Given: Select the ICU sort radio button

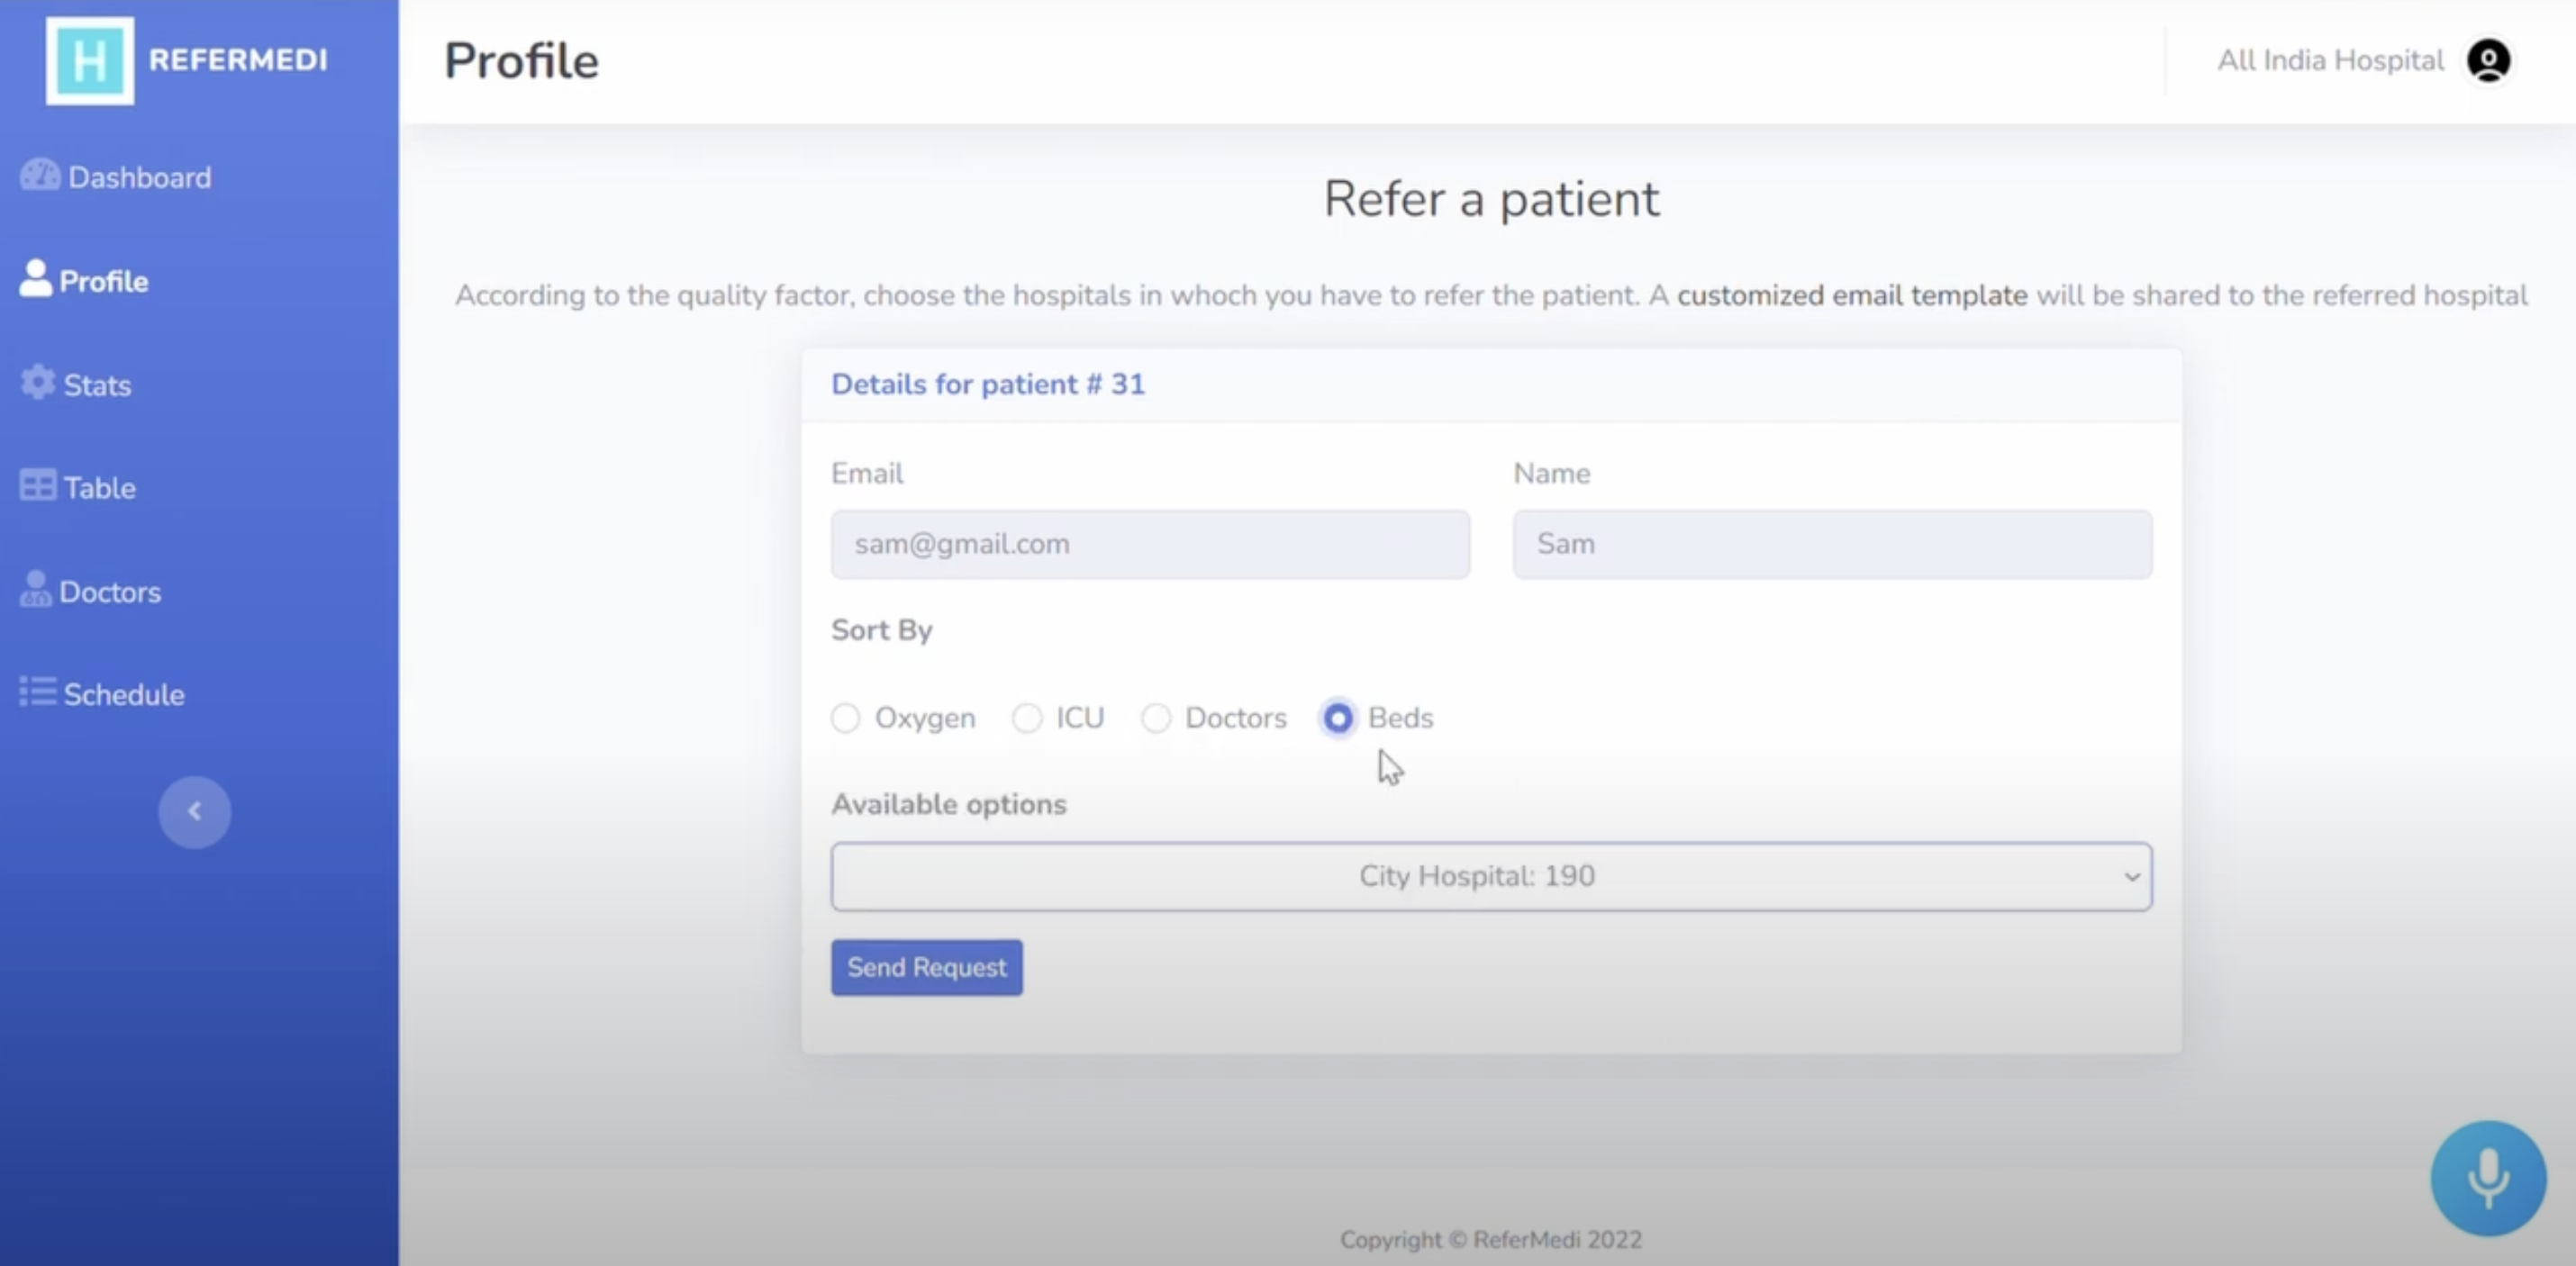Looking at the screenshot, I should [1027, 718].
